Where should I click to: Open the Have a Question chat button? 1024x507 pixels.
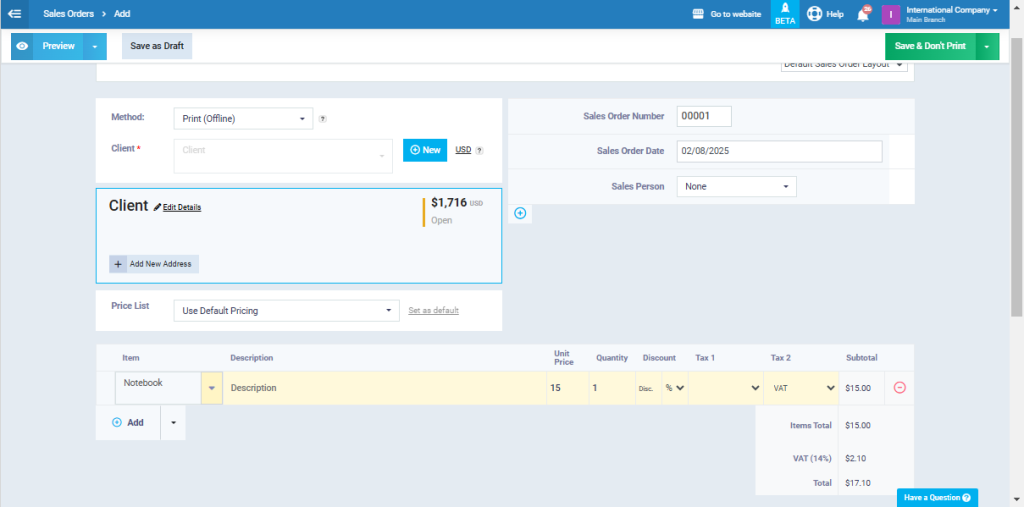[x=937, y=498]
